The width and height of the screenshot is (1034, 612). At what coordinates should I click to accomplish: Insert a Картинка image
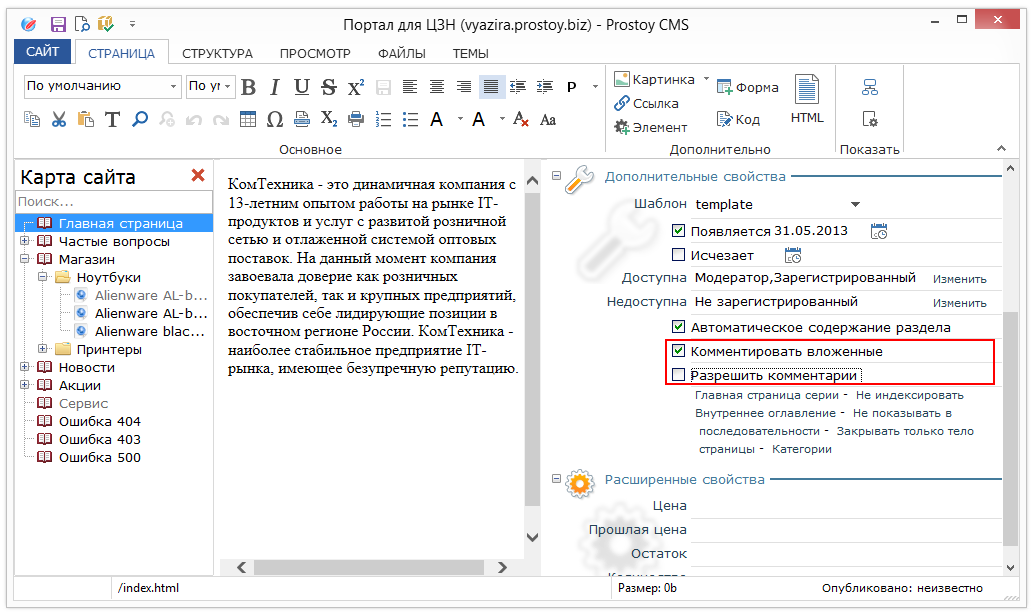point(654,79)
